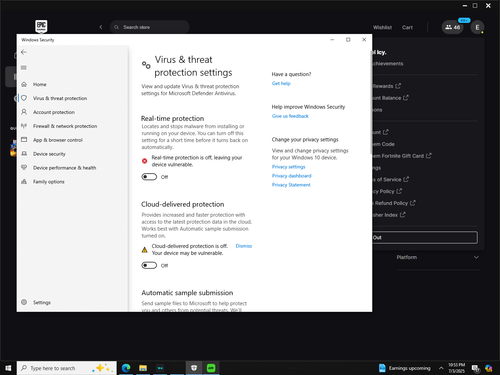Click the Settings gear icon in Windows Security
Screen dimensions: 500x375
point(24,302)
